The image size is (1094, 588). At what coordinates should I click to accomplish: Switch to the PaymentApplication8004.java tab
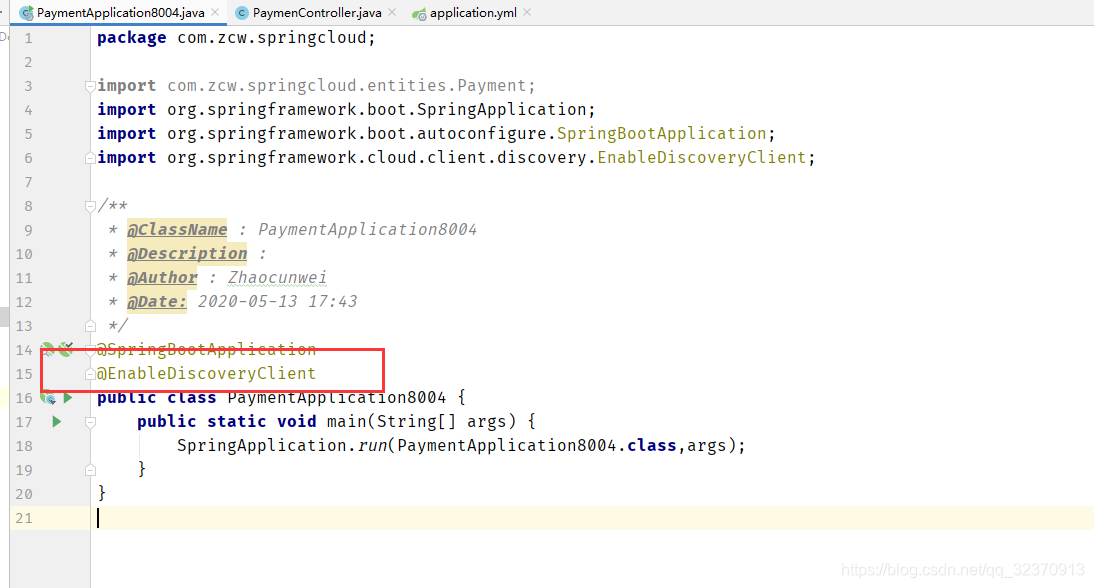120,13
